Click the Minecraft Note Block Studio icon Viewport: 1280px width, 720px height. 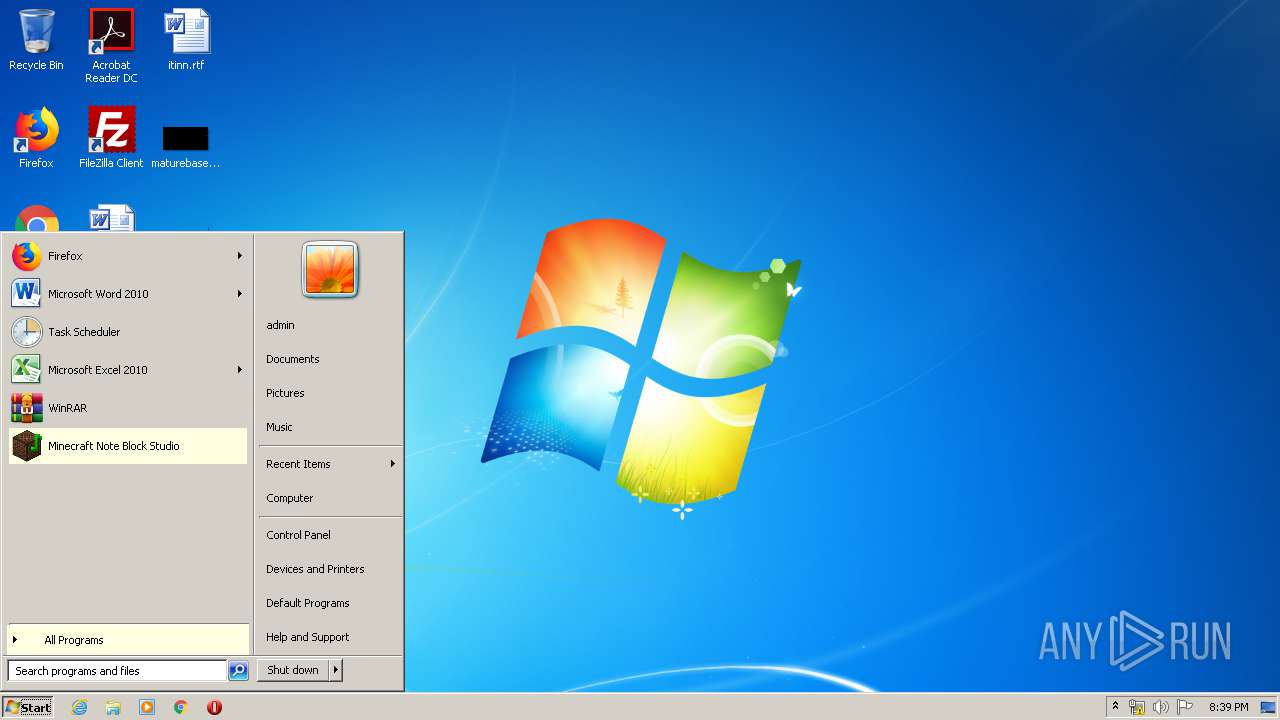point(27,446)
